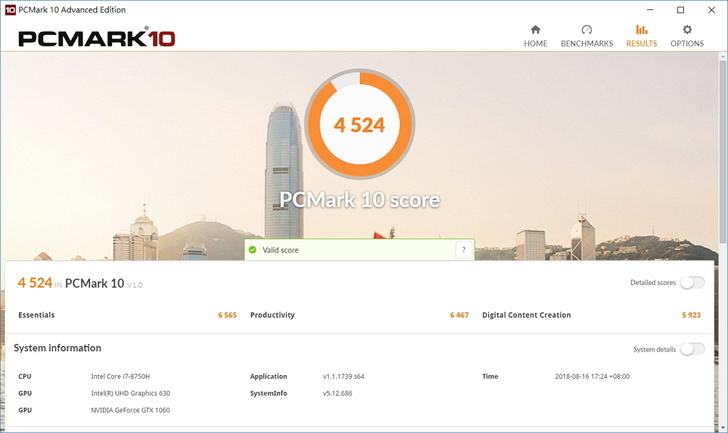The image size is (728, 433).
Task: Click the System information heading
Action: [x=57, y=348]
